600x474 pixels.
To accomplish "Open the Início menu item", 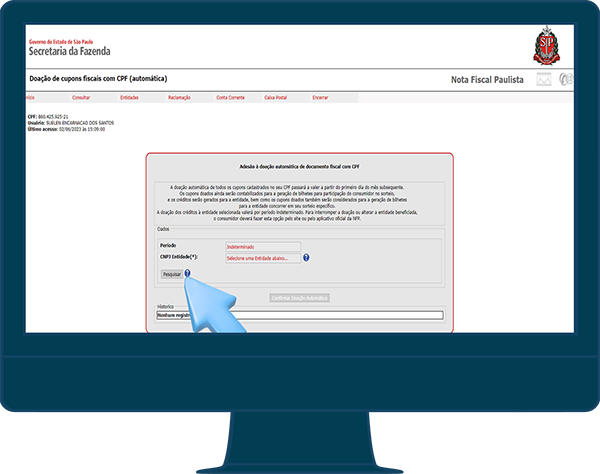I will (x=30, y=97).
